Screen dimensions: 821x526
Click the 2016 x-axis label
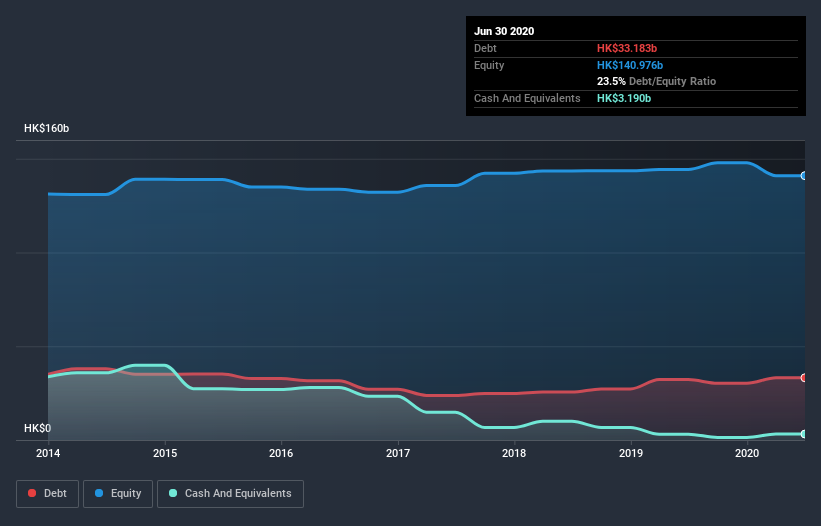281,453
